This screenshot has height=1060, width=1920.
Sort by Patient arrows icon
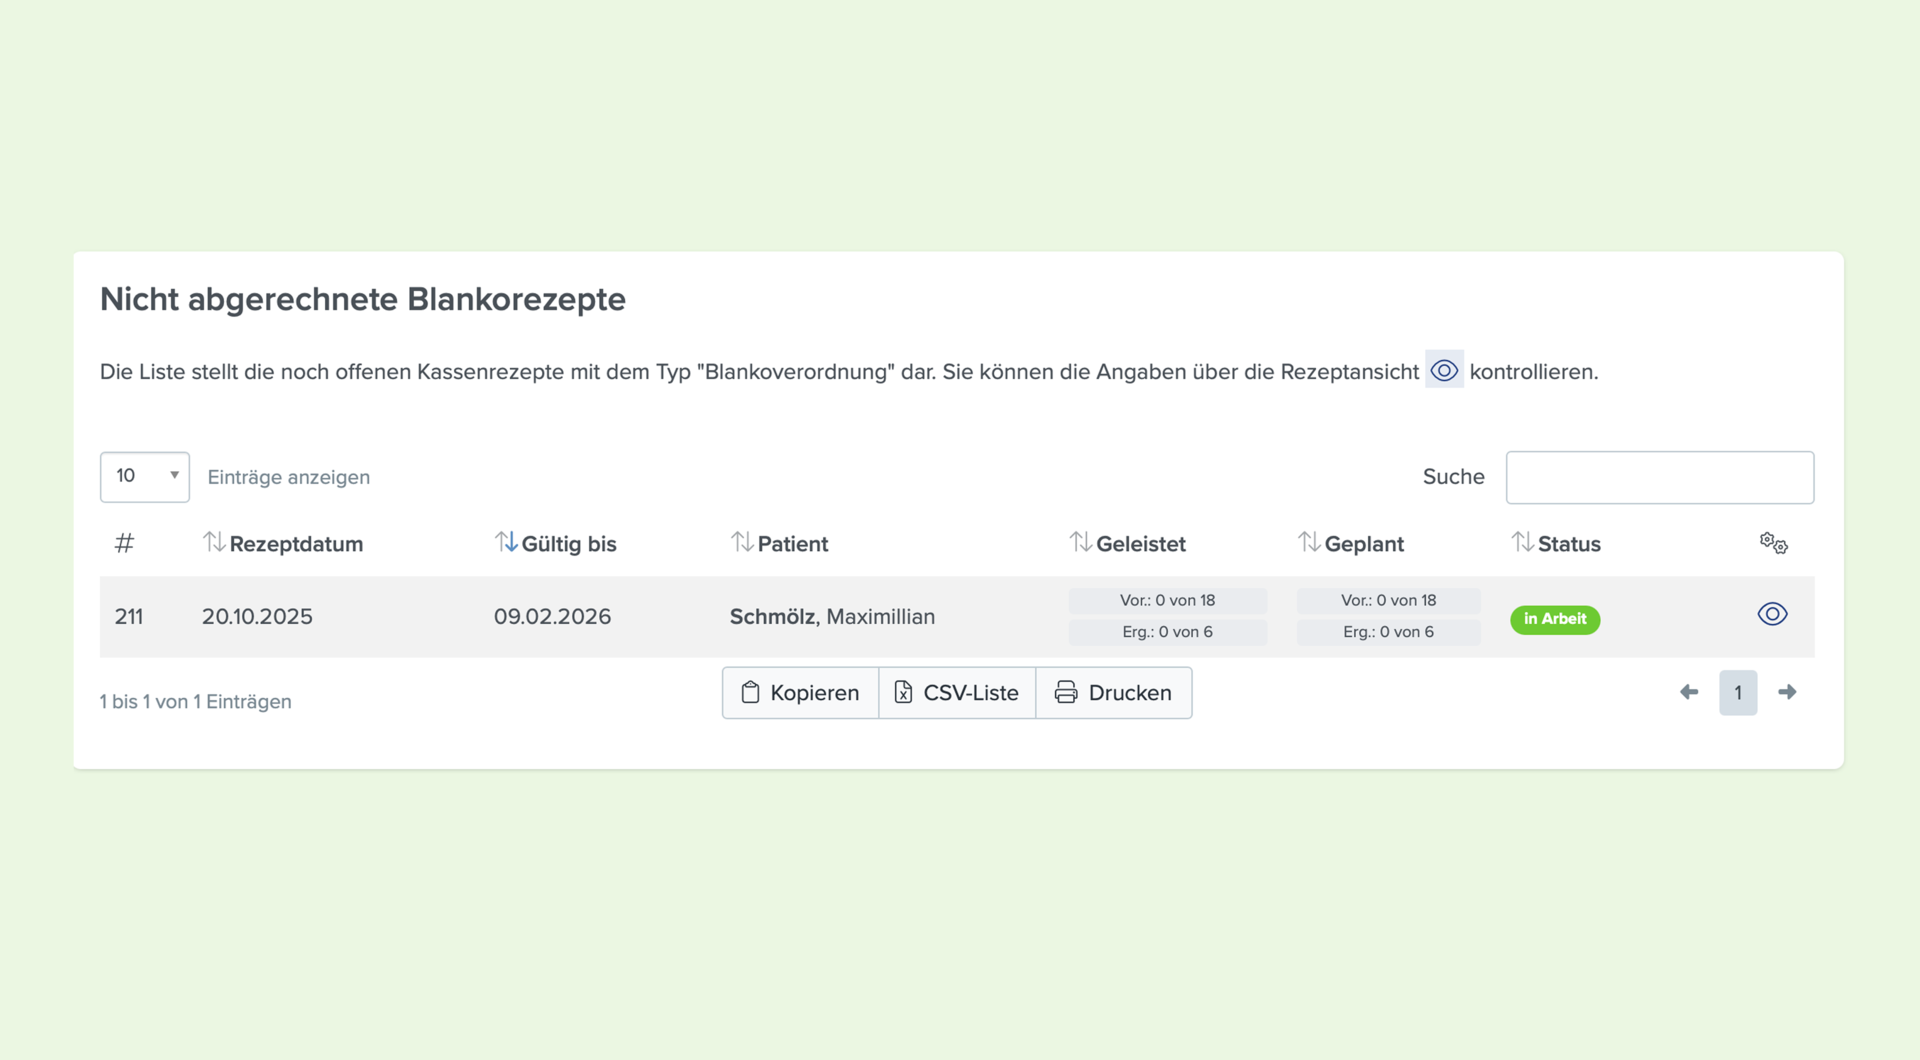tap(742, 542)
